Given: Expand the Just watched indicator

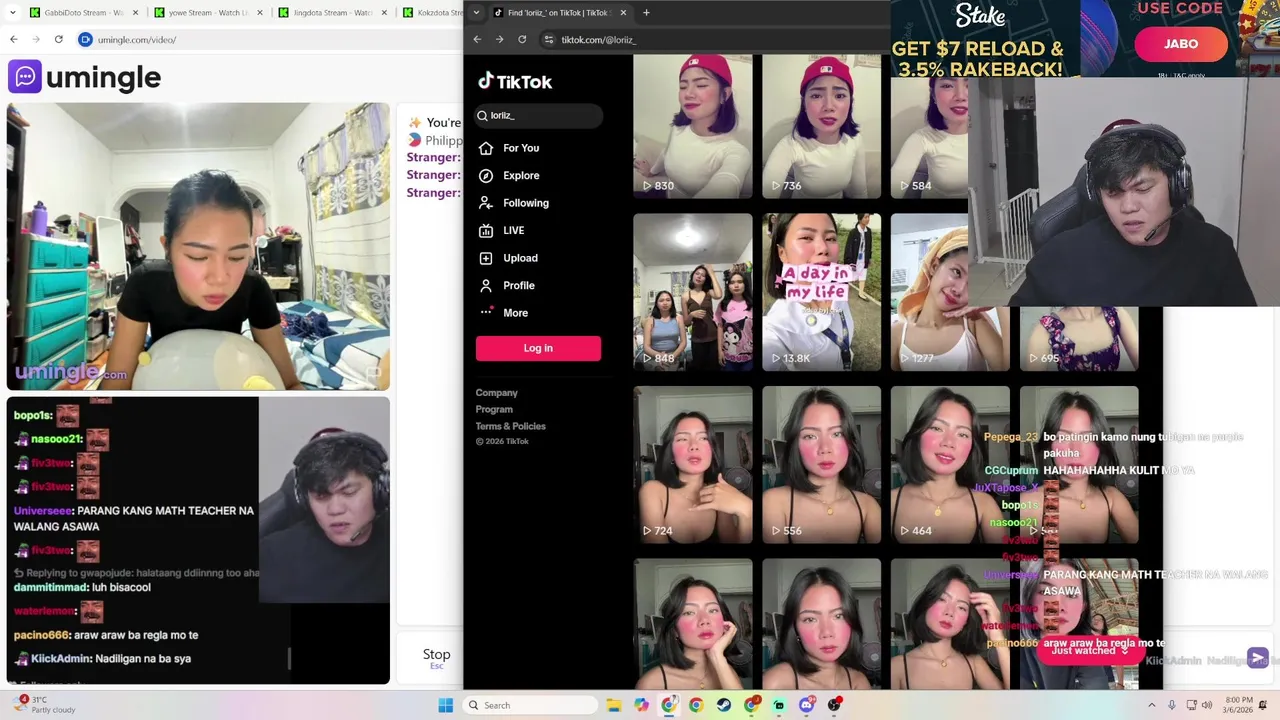Looking at the screenshot, I should [1090, 650].
